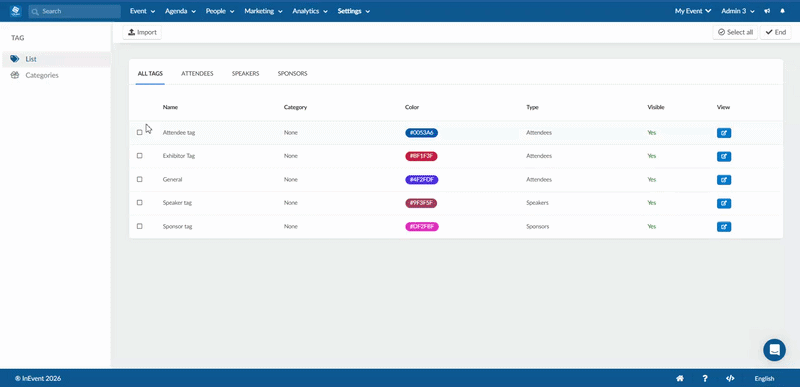Open the chat support bubble
This screenshot has height=387, width=800.
coord(774,350)
